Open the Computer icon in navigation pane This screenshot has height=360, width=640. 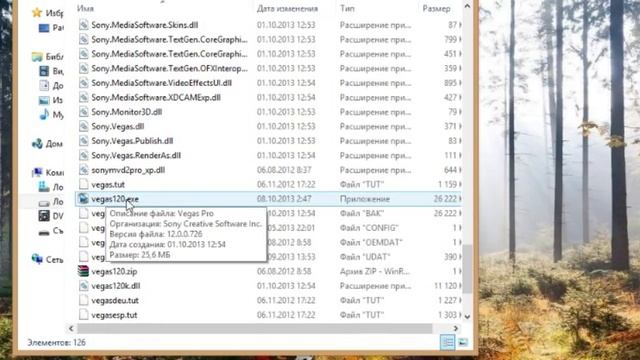(37, 173)
